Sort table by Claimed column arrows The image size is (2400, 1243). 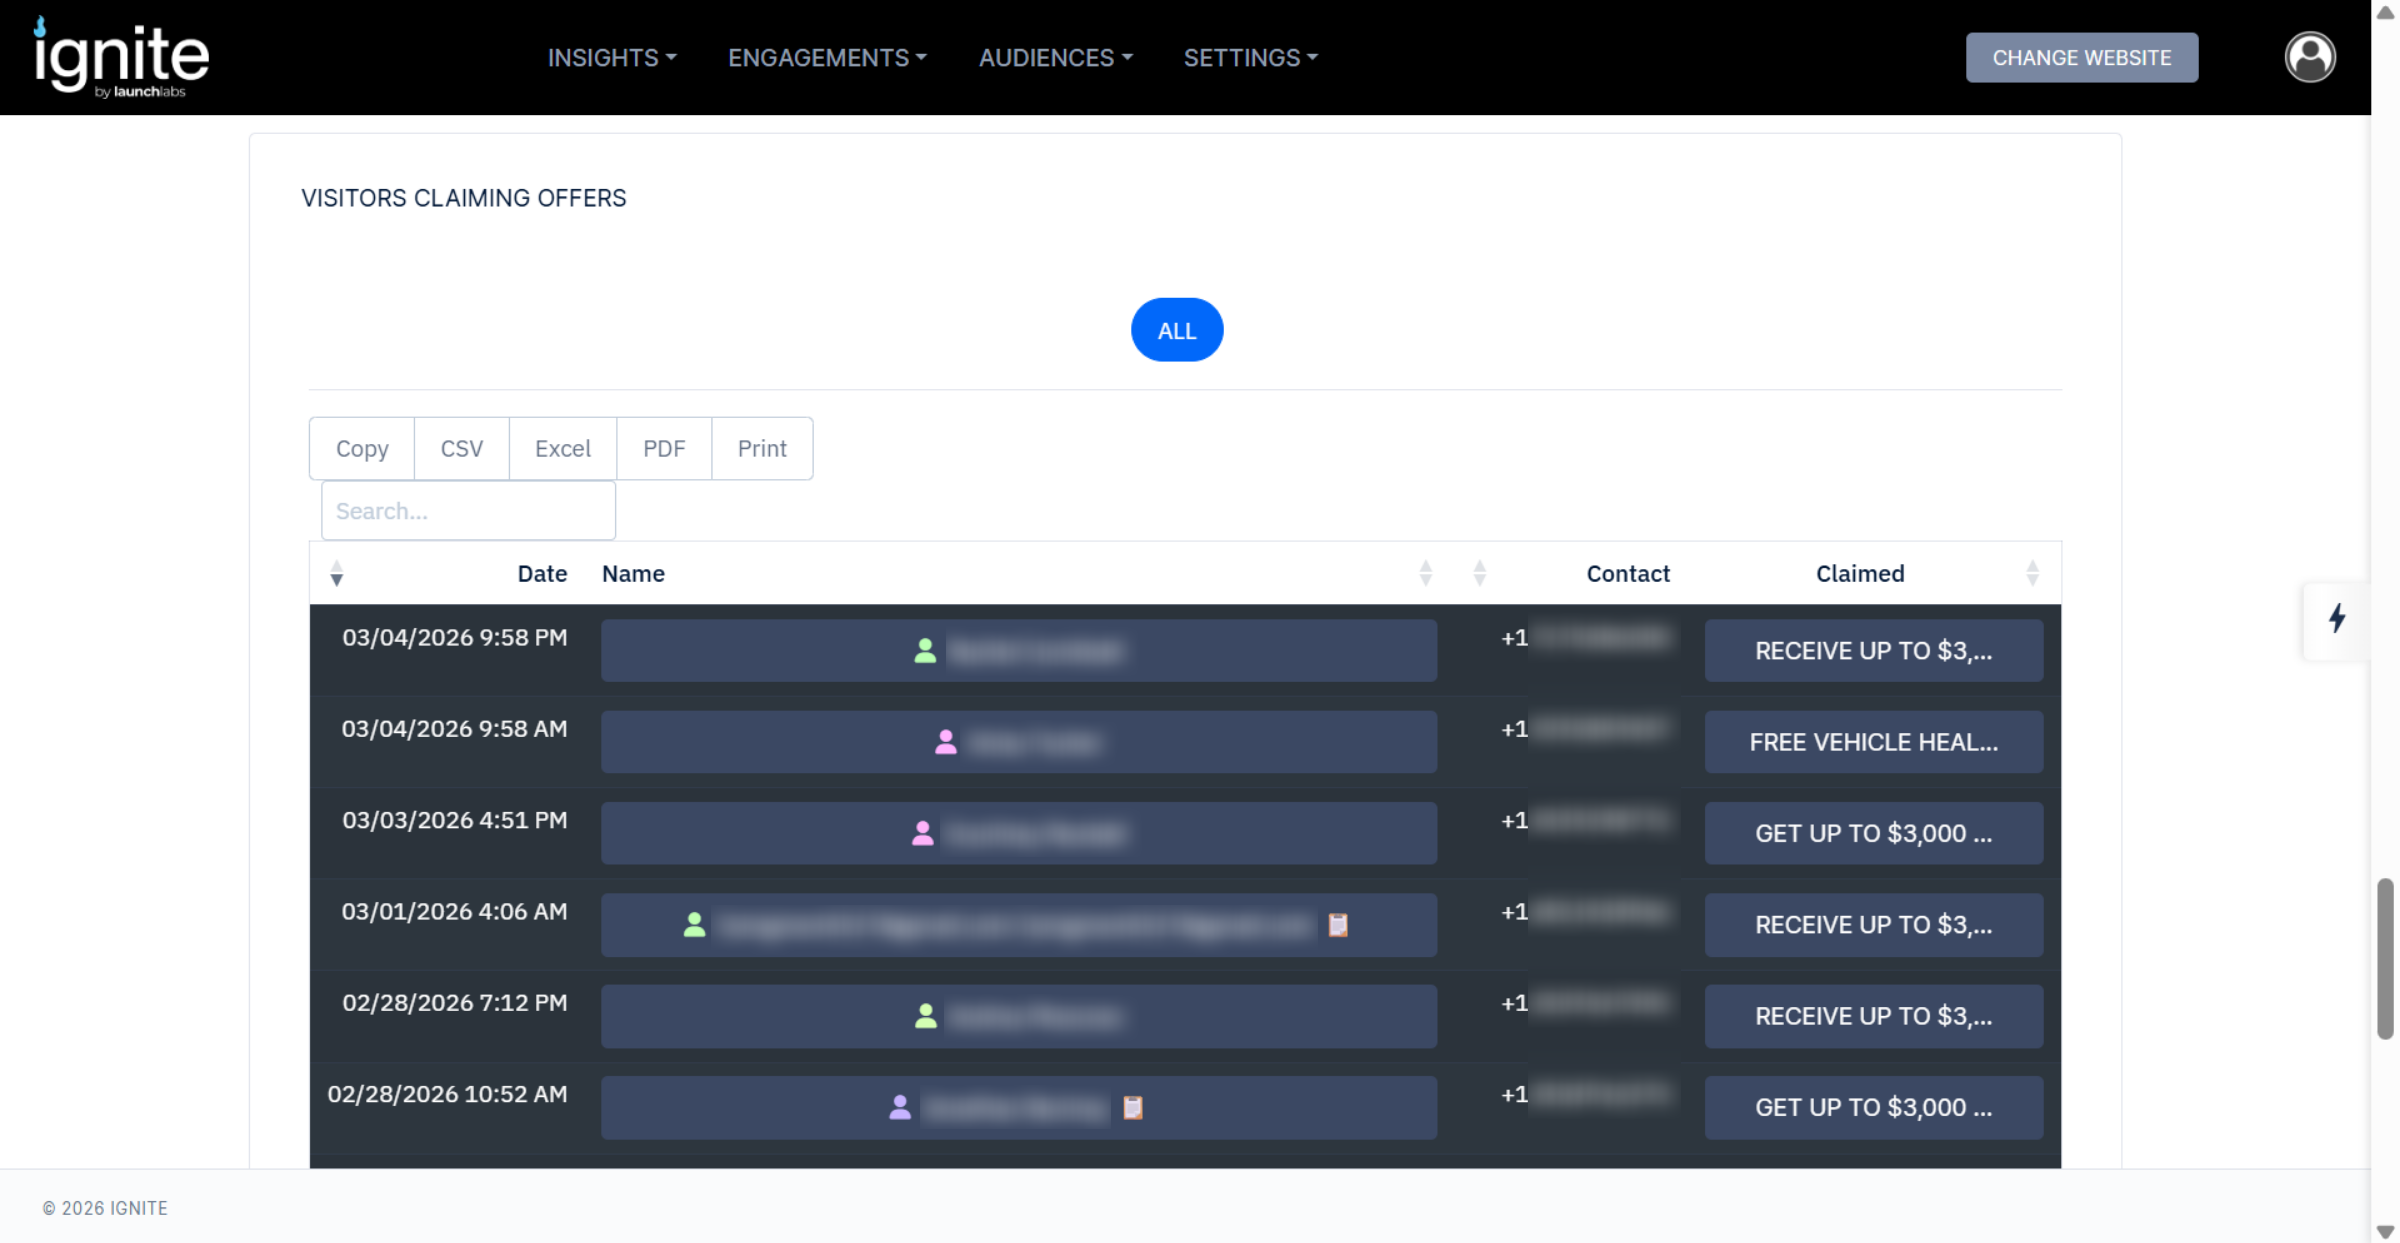pos(2031,573)
